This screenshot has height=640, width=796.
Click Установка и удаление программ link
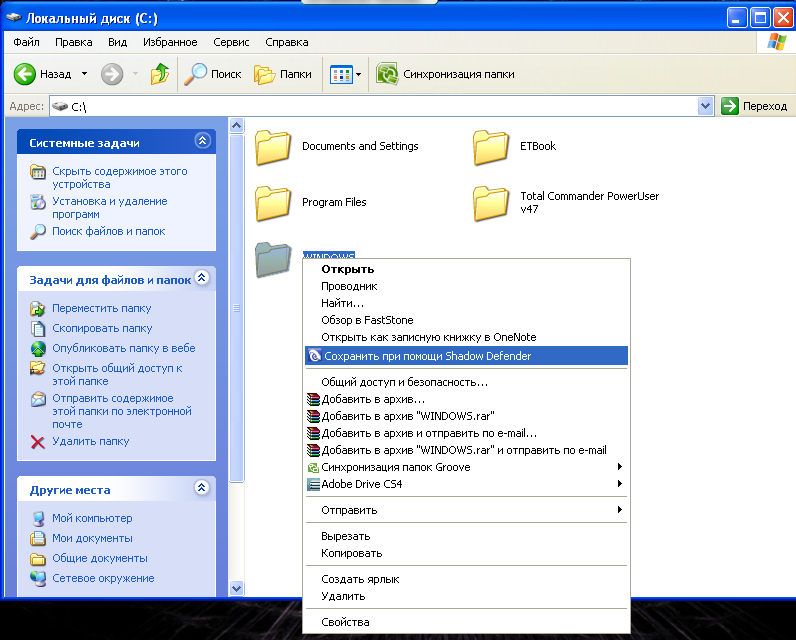[x=110, y=208]
